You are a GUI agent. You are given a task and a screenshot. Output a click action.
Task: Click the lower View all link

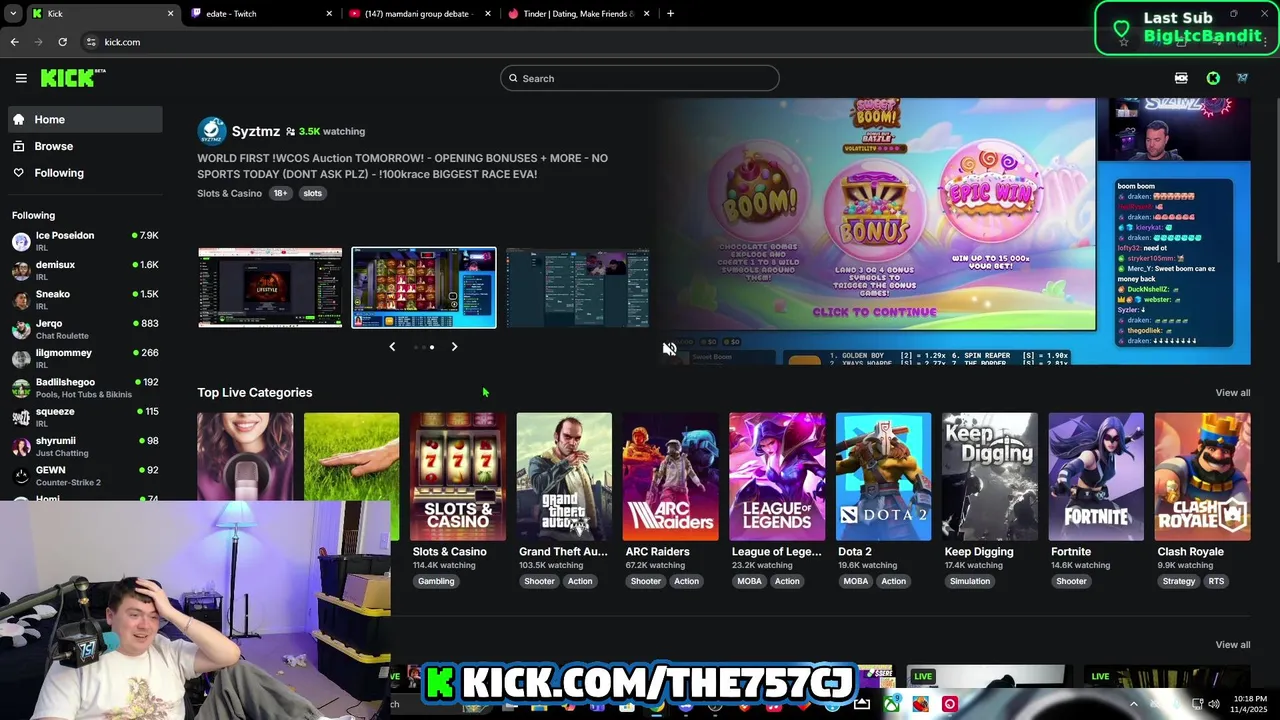pyautogui.click(x=1232, y=645)
